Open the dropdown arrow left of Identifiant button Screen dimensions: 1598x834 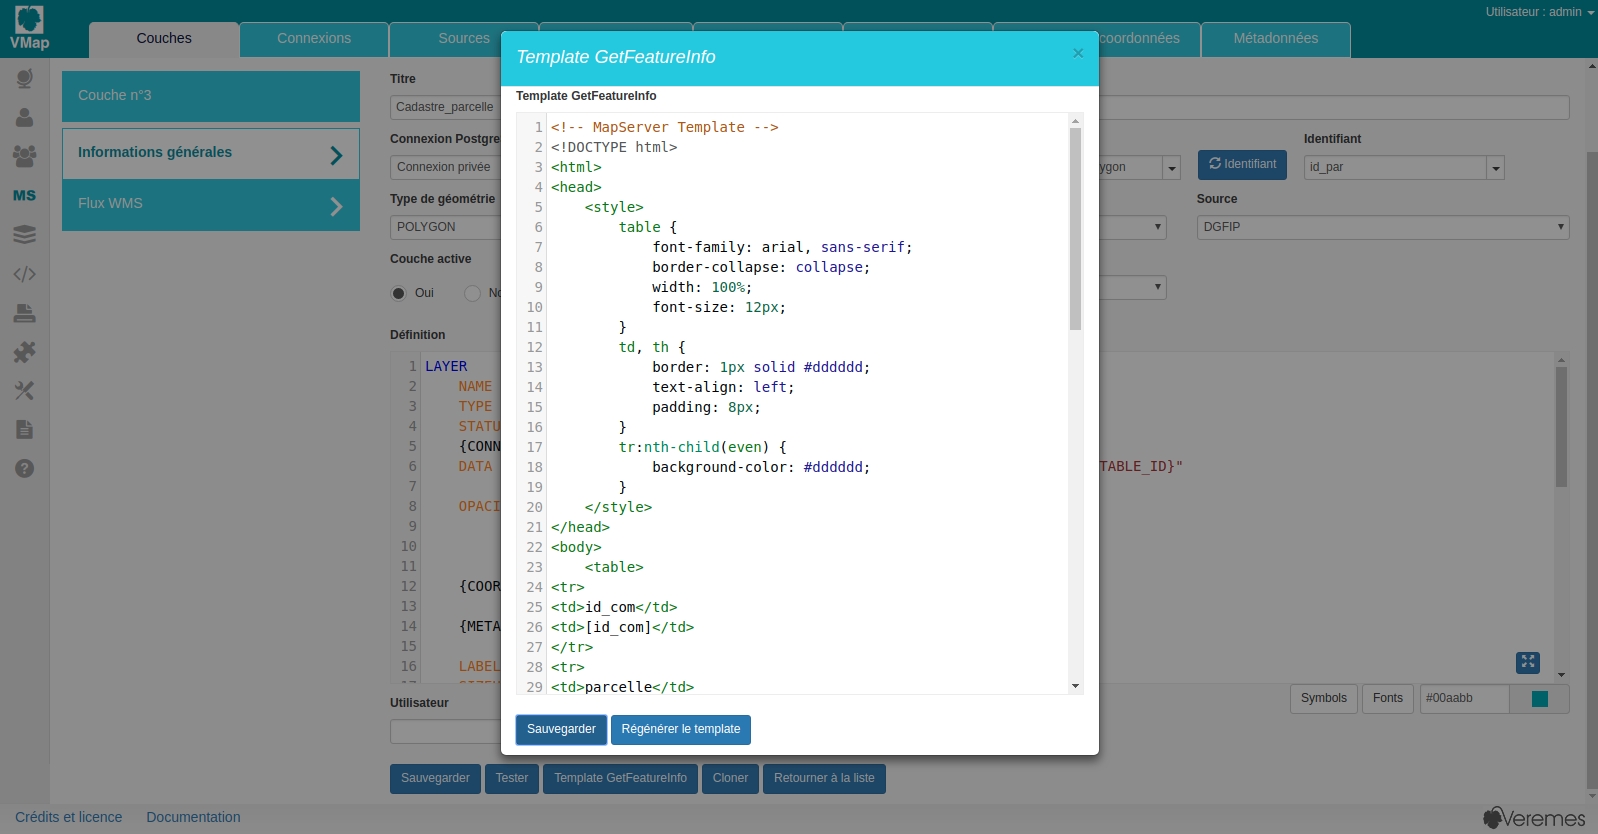click(x=1172, y=168)
